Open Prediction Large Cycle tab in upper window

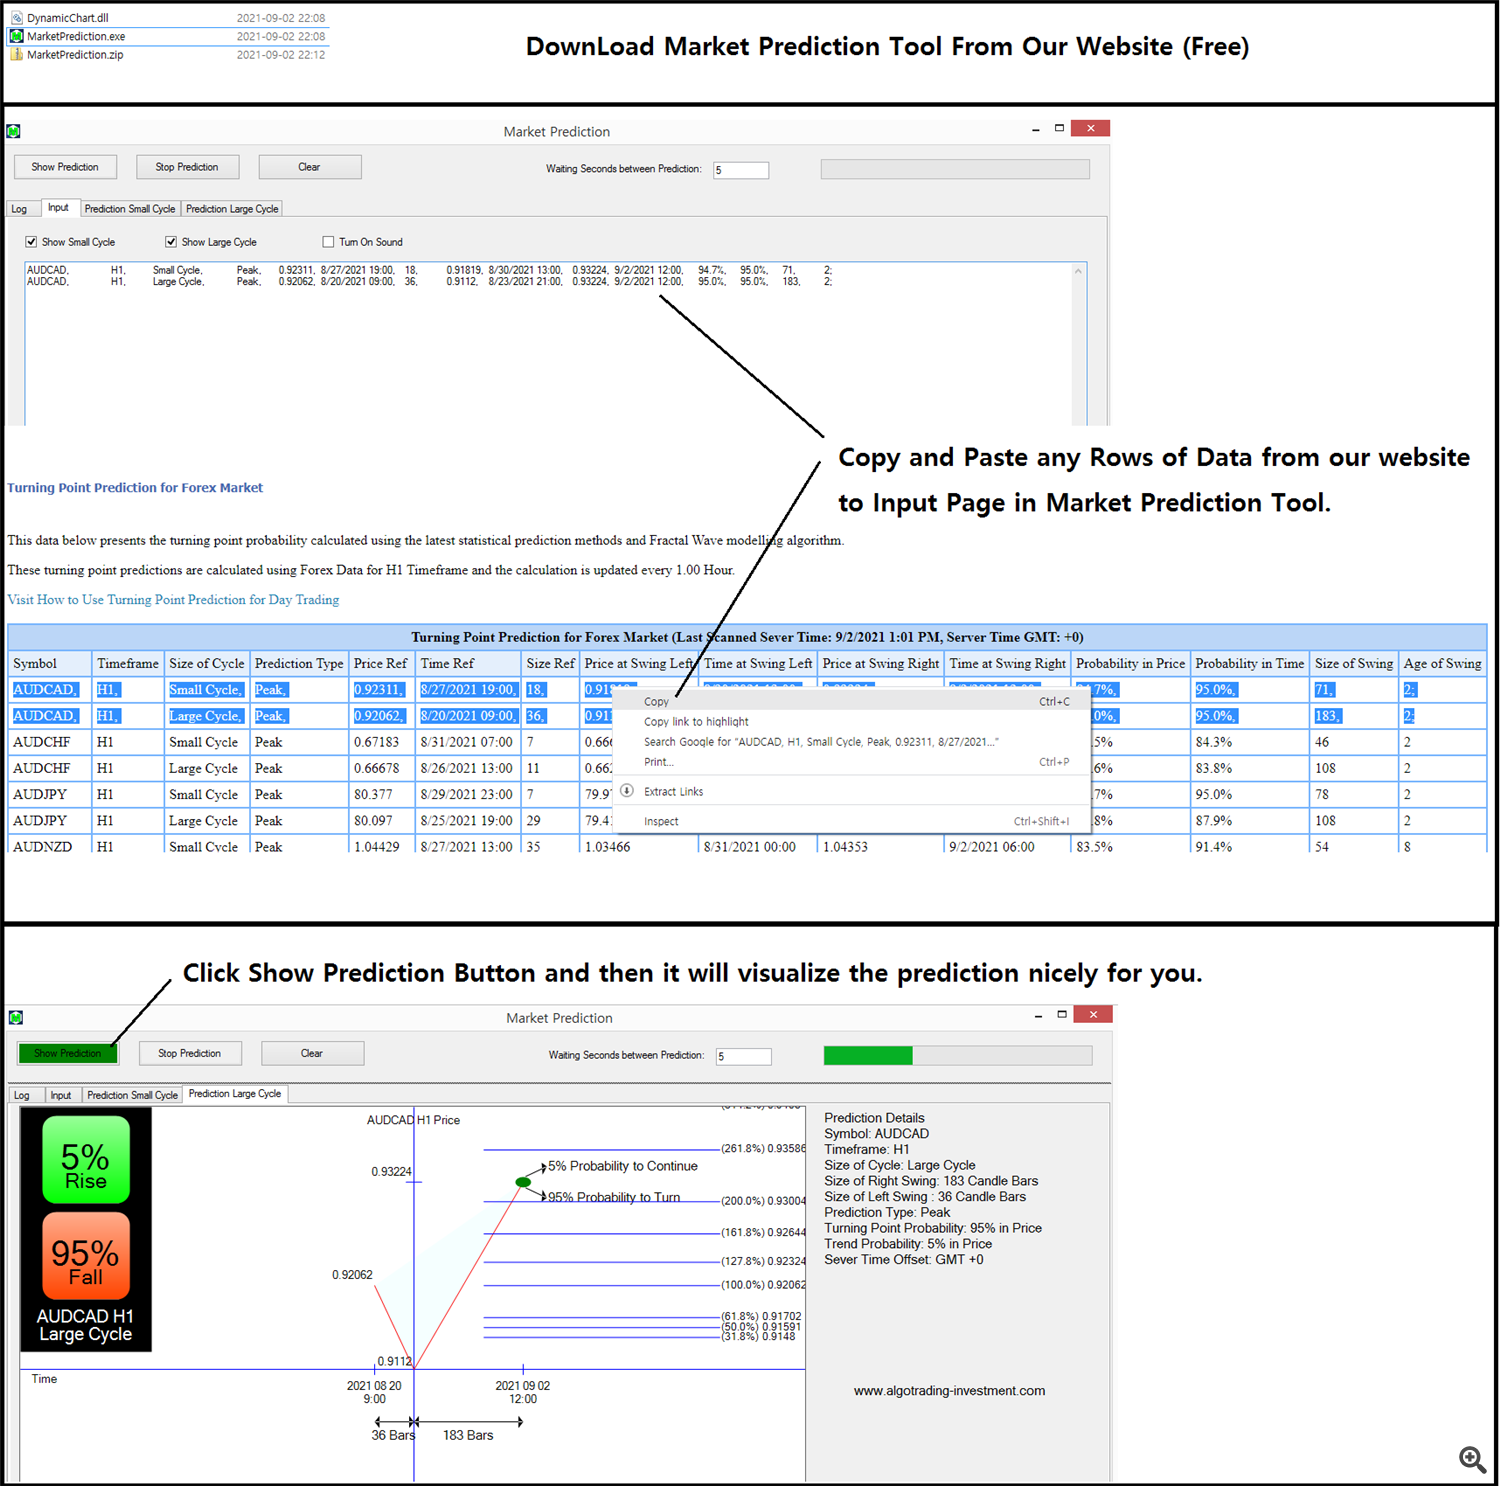[x=232, y=209]
